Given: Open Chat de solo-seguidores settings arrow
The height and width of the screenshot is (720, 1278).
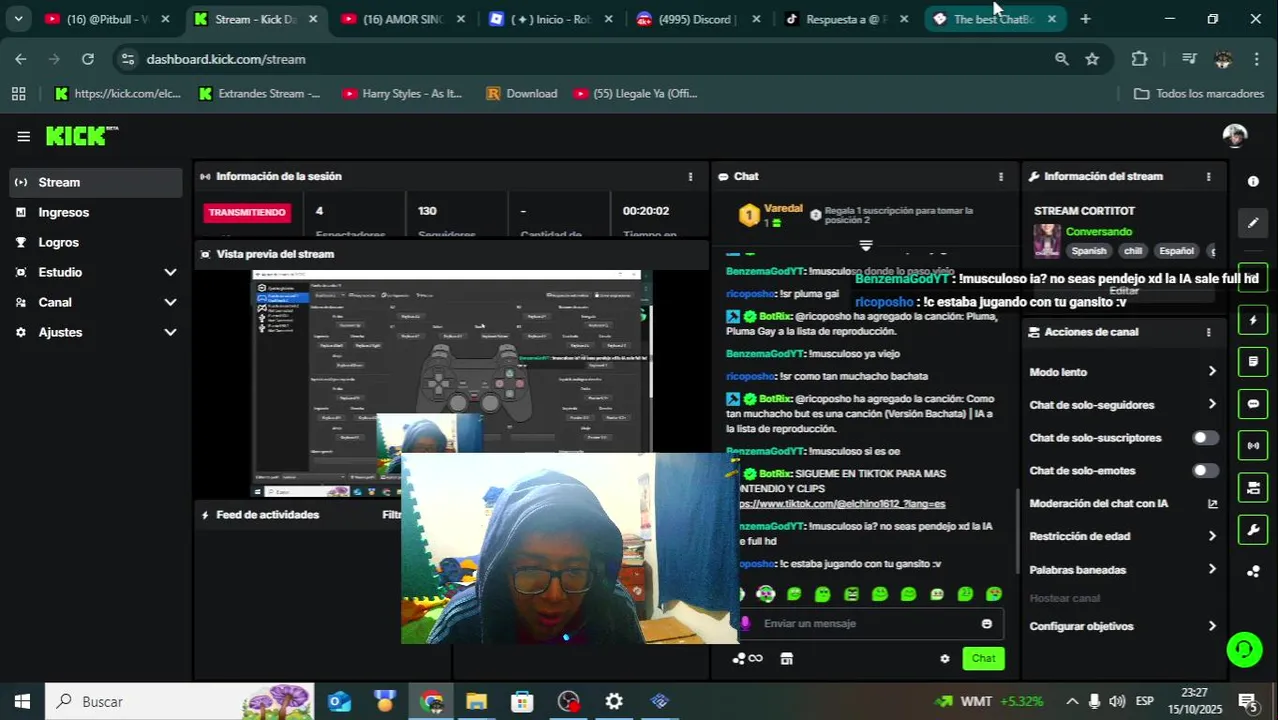Looking at the screenshot, I should (1212, 405).
